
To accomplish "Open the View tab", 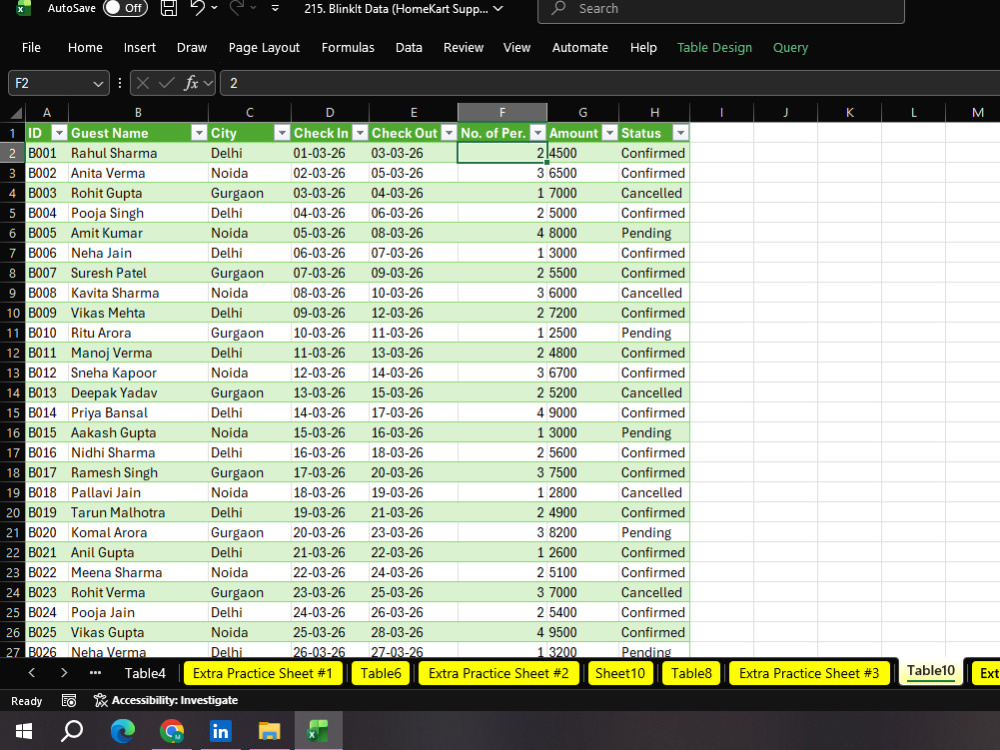I will (517, 48).
